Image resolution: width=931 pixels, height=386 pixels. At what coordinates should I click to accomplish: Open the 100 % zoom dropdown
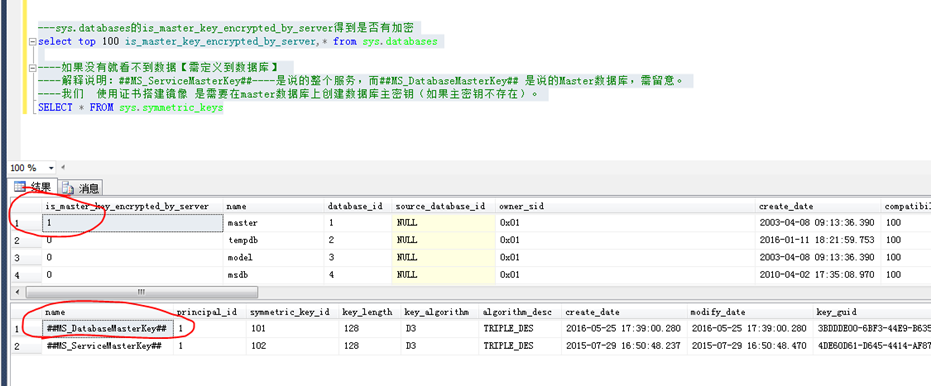(x=50, y=168)
